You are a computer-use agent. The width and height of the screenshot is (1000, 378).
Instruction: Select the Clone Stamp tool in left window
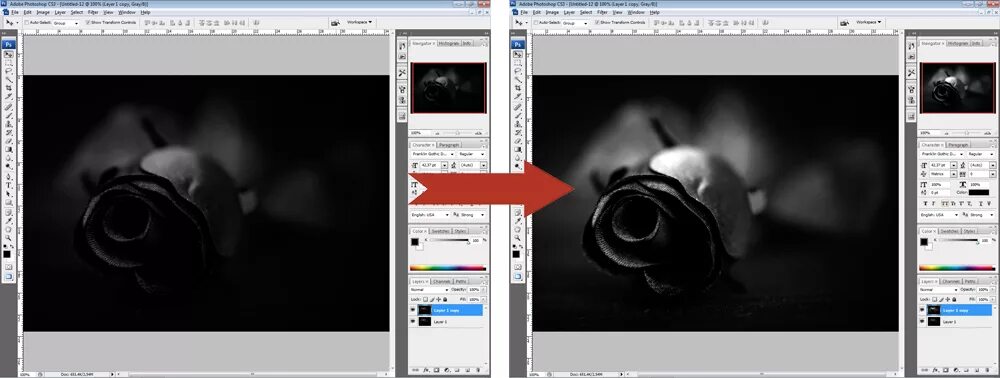coord(8,124)
